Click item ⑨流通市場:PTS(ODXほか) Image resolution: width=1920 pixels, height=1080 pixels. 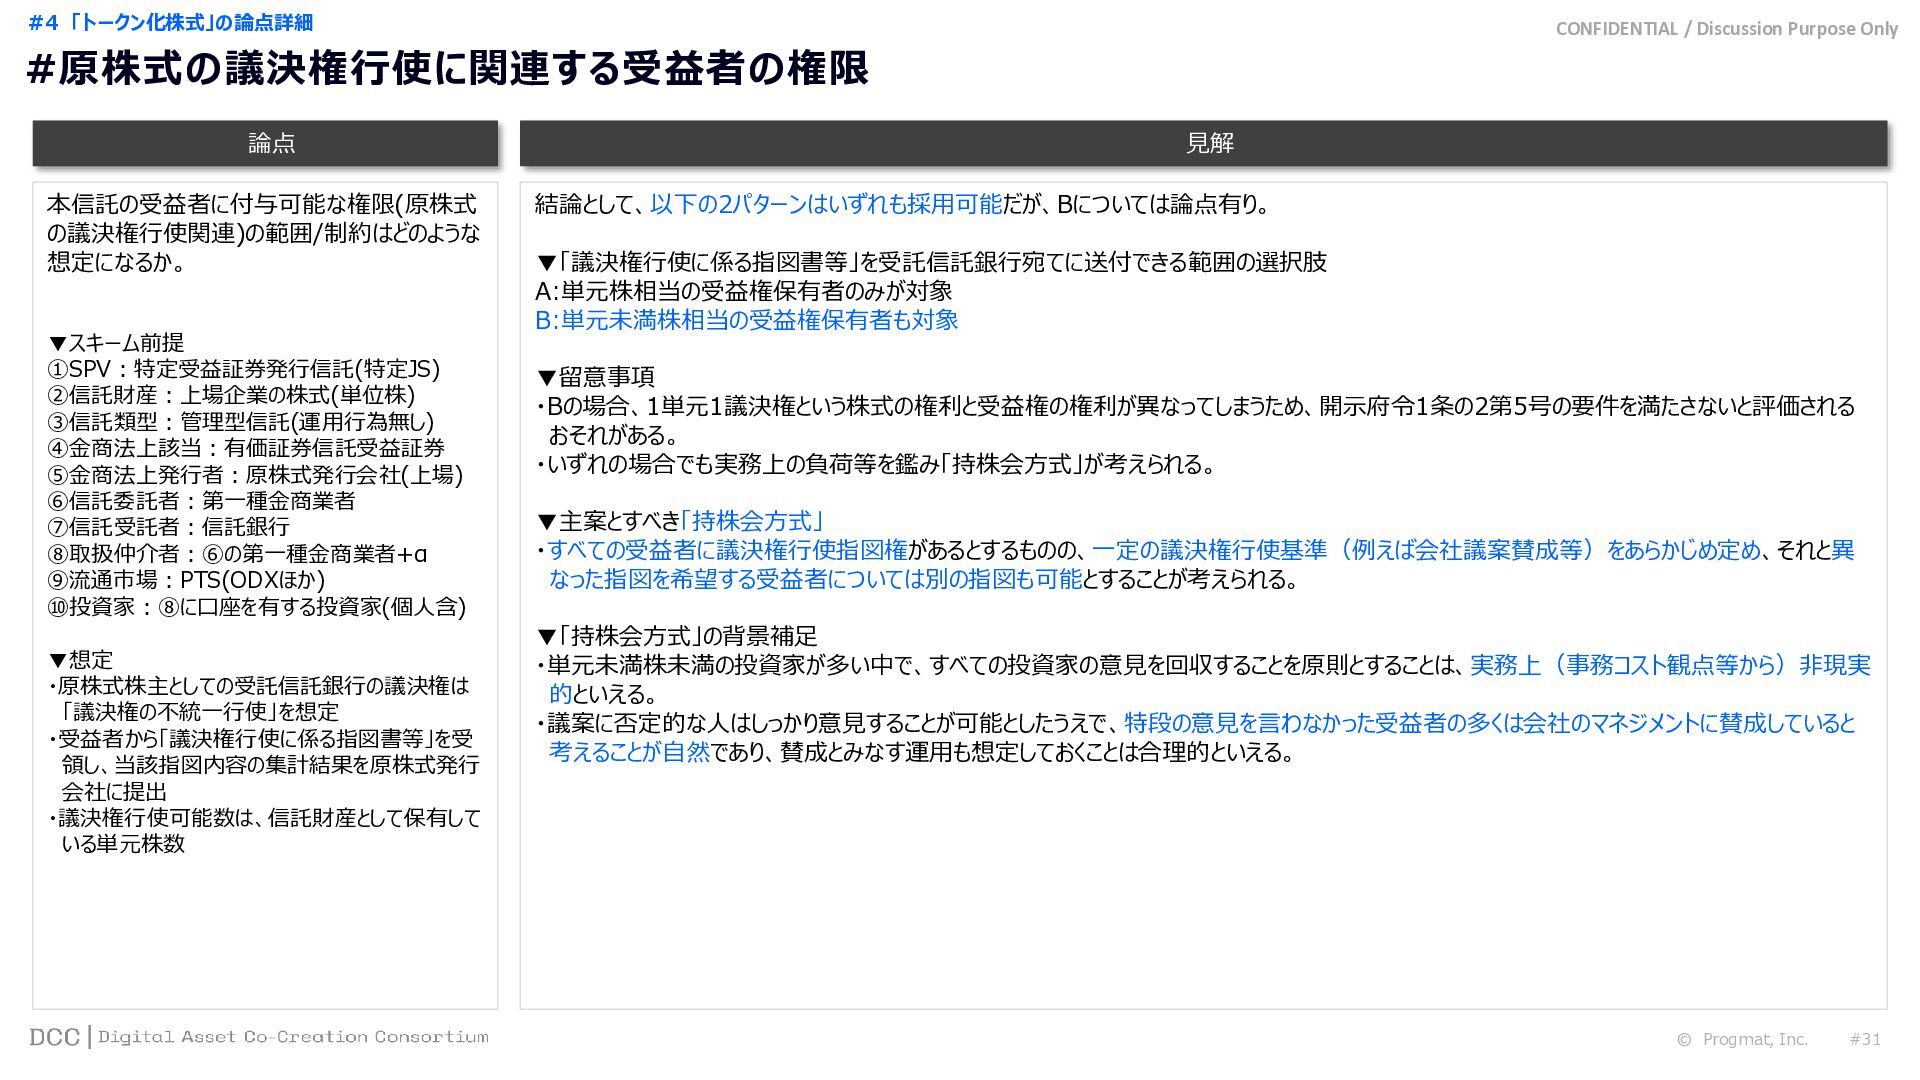(186, 580)
